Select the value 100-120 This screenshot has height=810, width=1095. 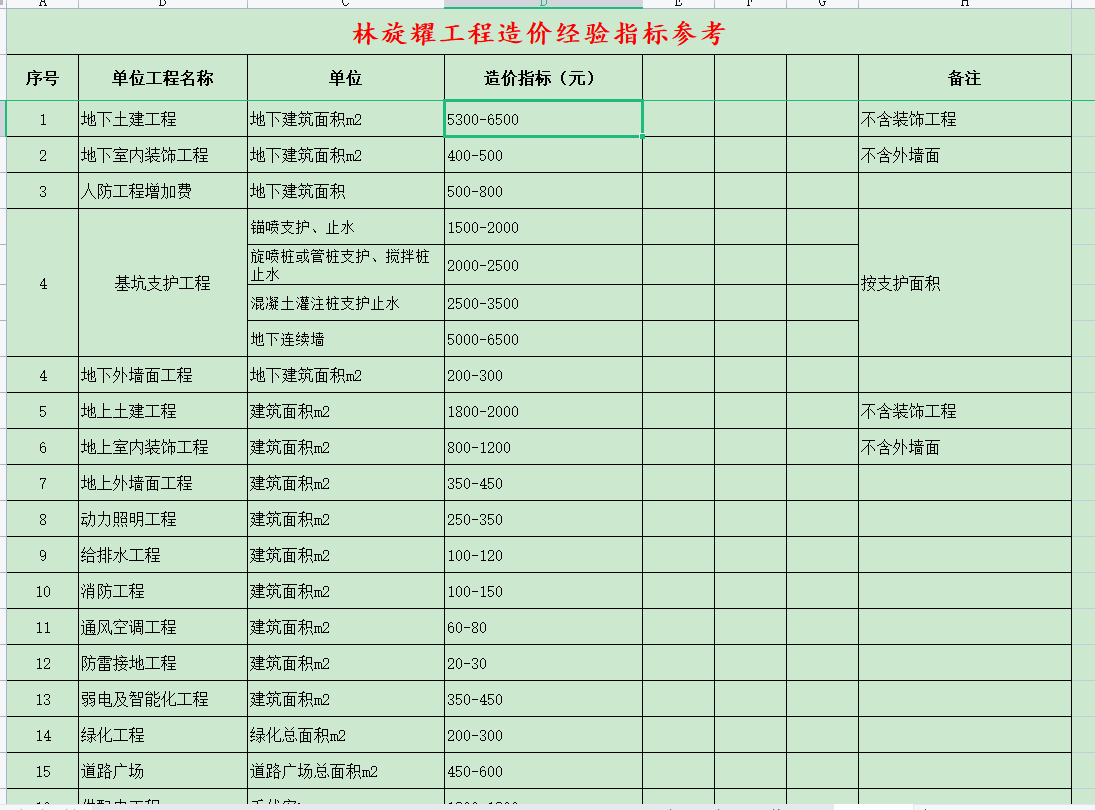pos(543,555)
